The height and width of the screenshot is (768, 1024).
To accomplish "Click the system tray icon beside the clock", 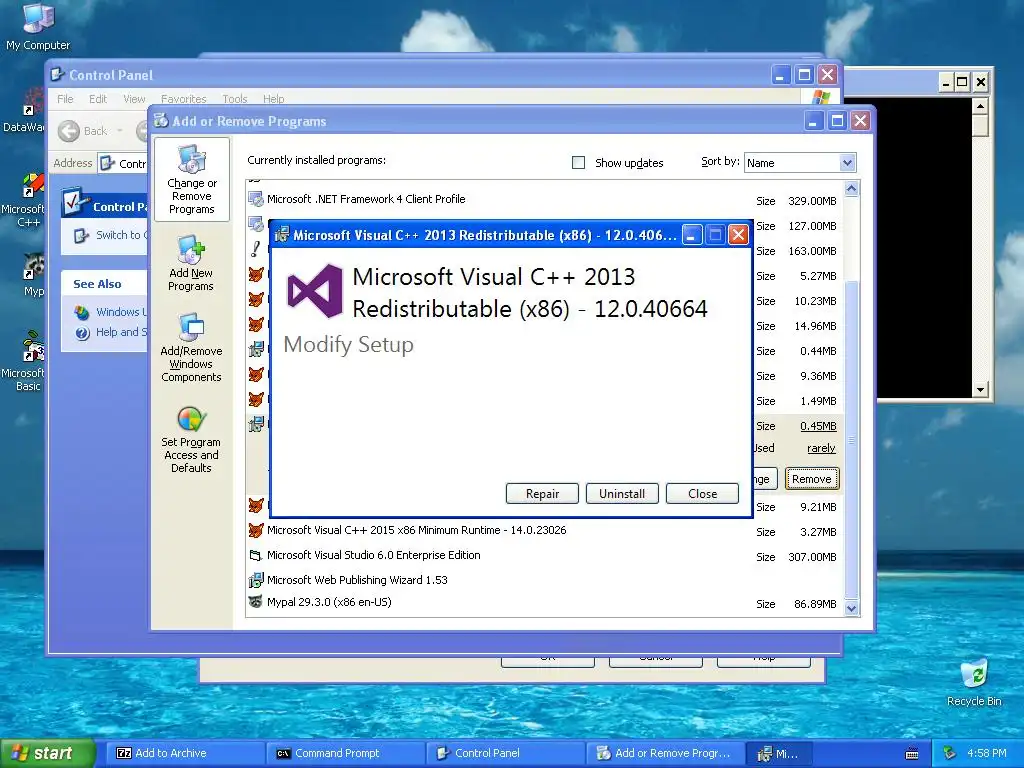I will (950, 754).
